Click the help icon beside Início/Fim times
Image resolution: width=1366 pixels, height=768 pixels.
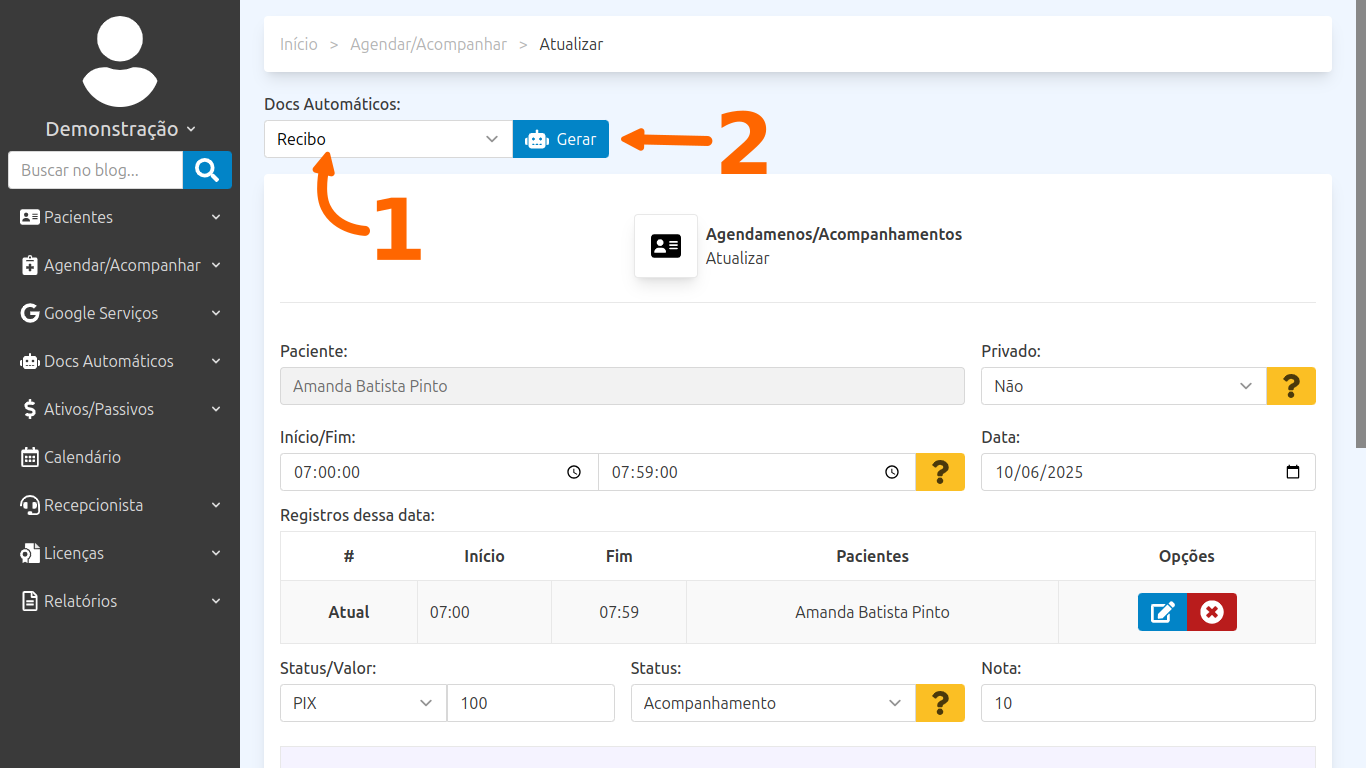pos(940,472)
